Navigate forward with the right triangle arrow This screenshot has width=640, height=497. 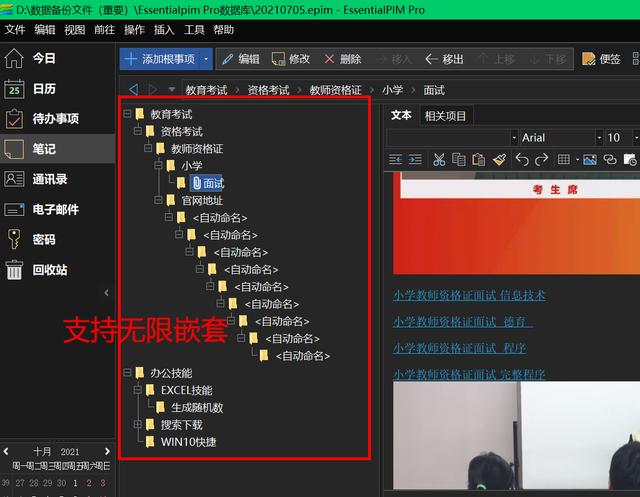(x=153, y=89)
